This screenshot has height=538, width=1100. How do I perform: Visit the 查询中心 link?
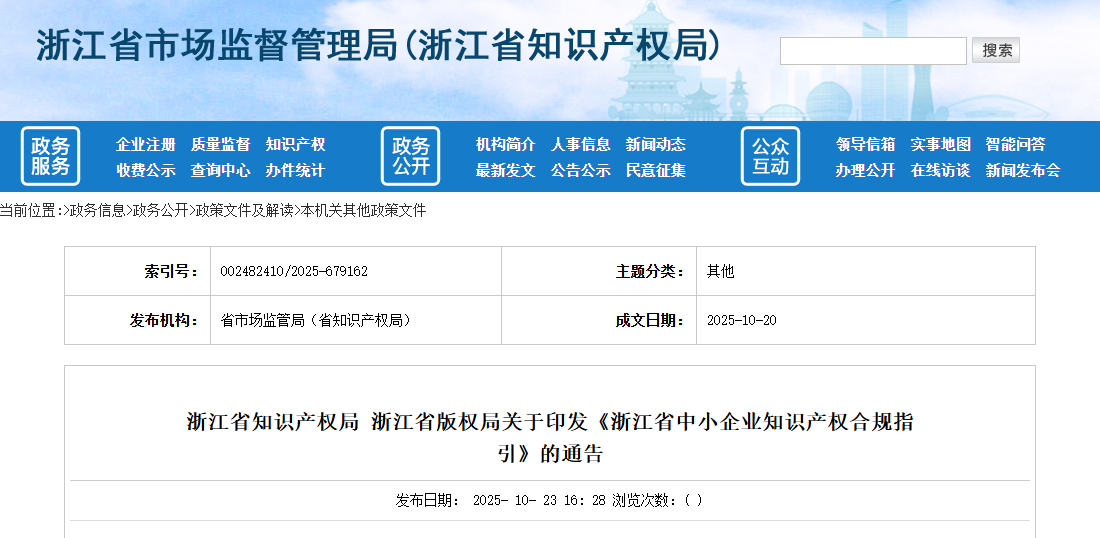coord(220,170)
